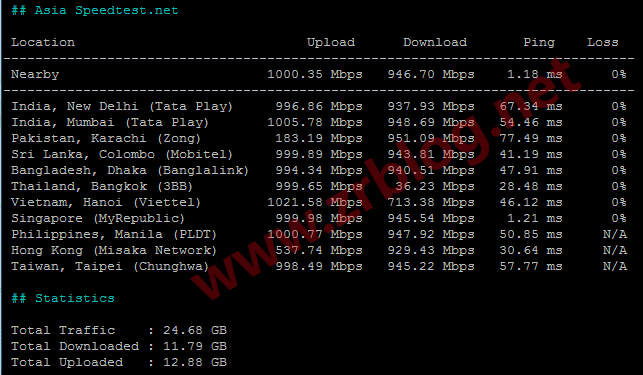Click Hanoi ping '46.12 ms'
Screen dimensions: 643x375
[x=531, y=202]
